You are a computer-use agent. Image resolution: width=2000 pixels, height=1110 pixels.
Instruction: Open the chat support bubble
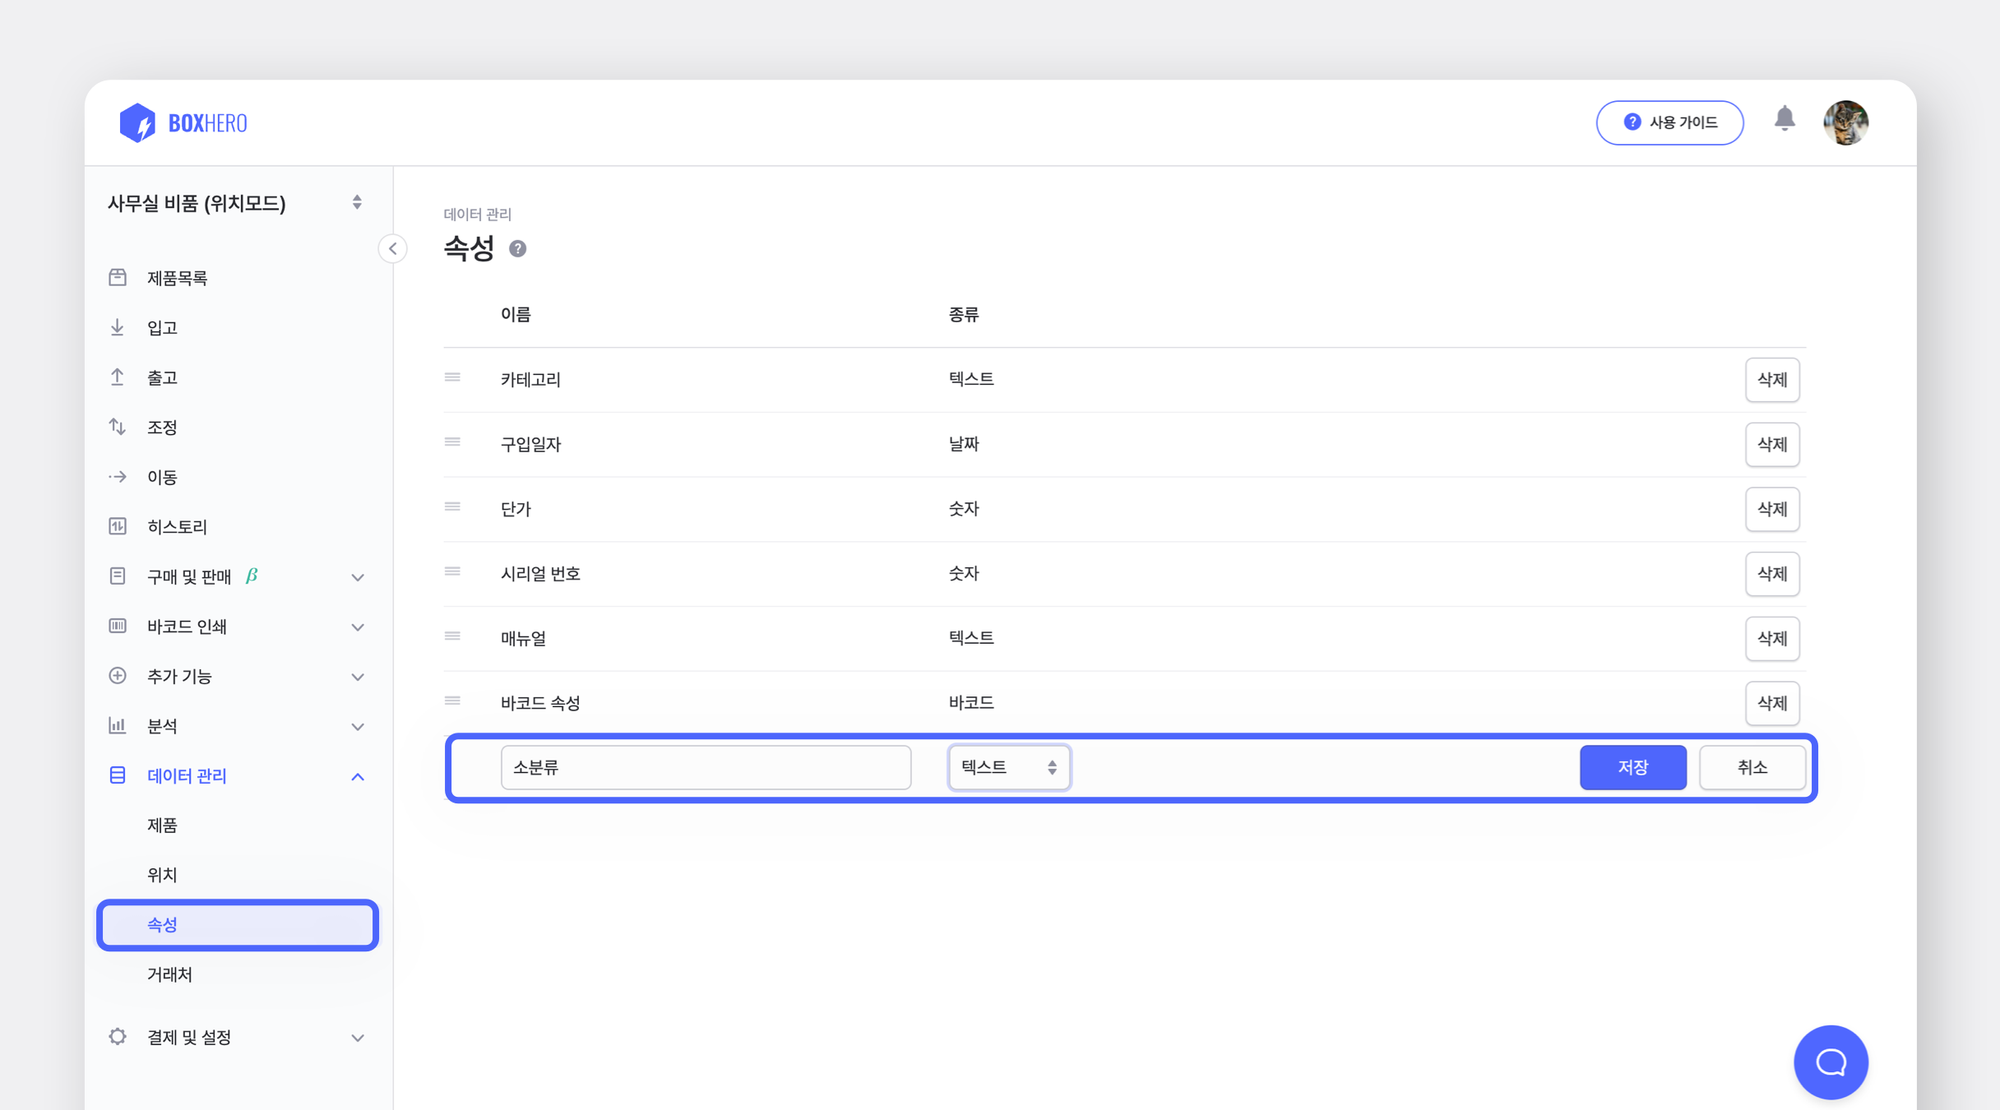(x=1831, y=1062)
